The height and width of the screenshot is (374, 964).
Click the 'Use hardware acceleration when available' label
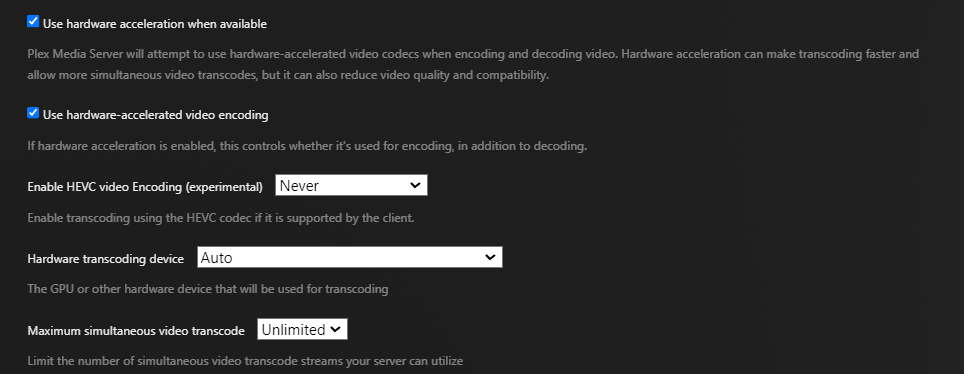pyautogui.click(x=155, y=24)
